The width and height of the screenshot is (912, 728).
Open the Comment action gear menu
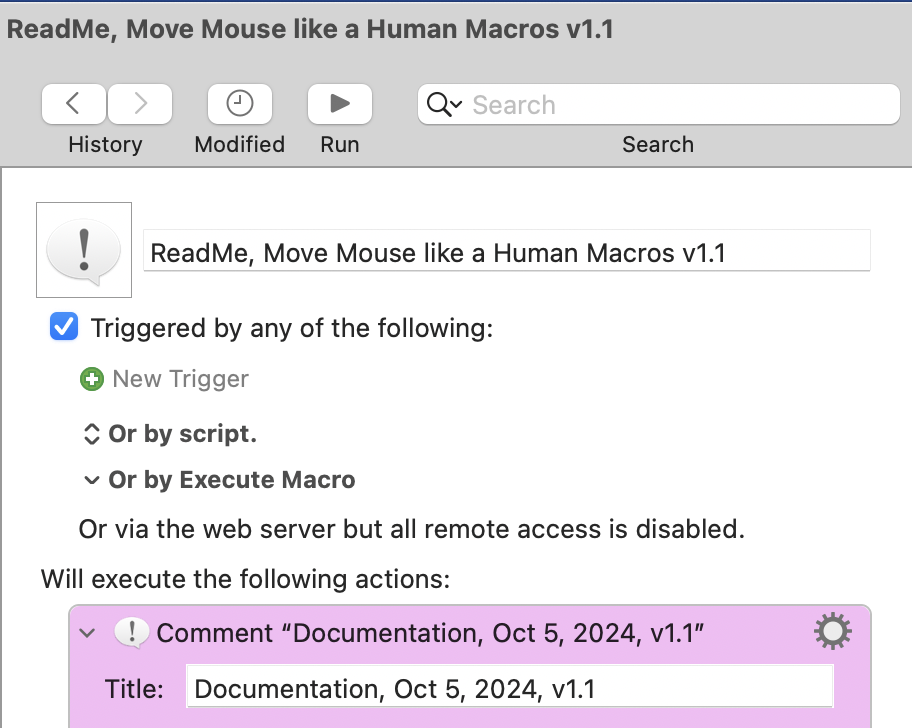[832, 631]
